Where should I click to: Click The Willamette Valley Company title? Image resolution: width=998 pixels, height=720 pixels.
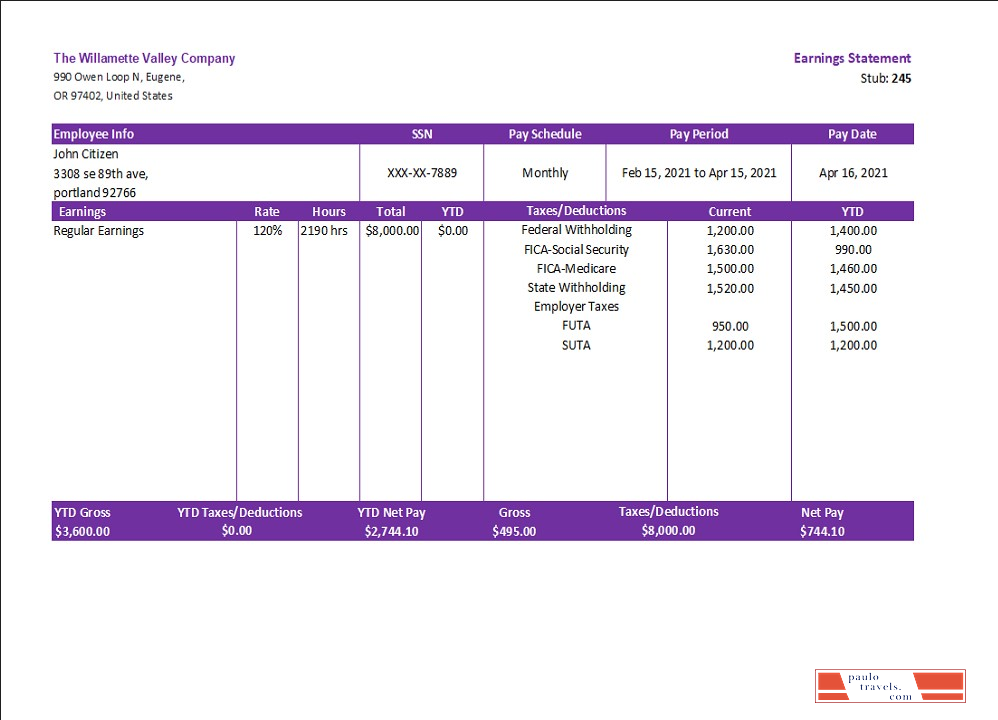point(144,58)
